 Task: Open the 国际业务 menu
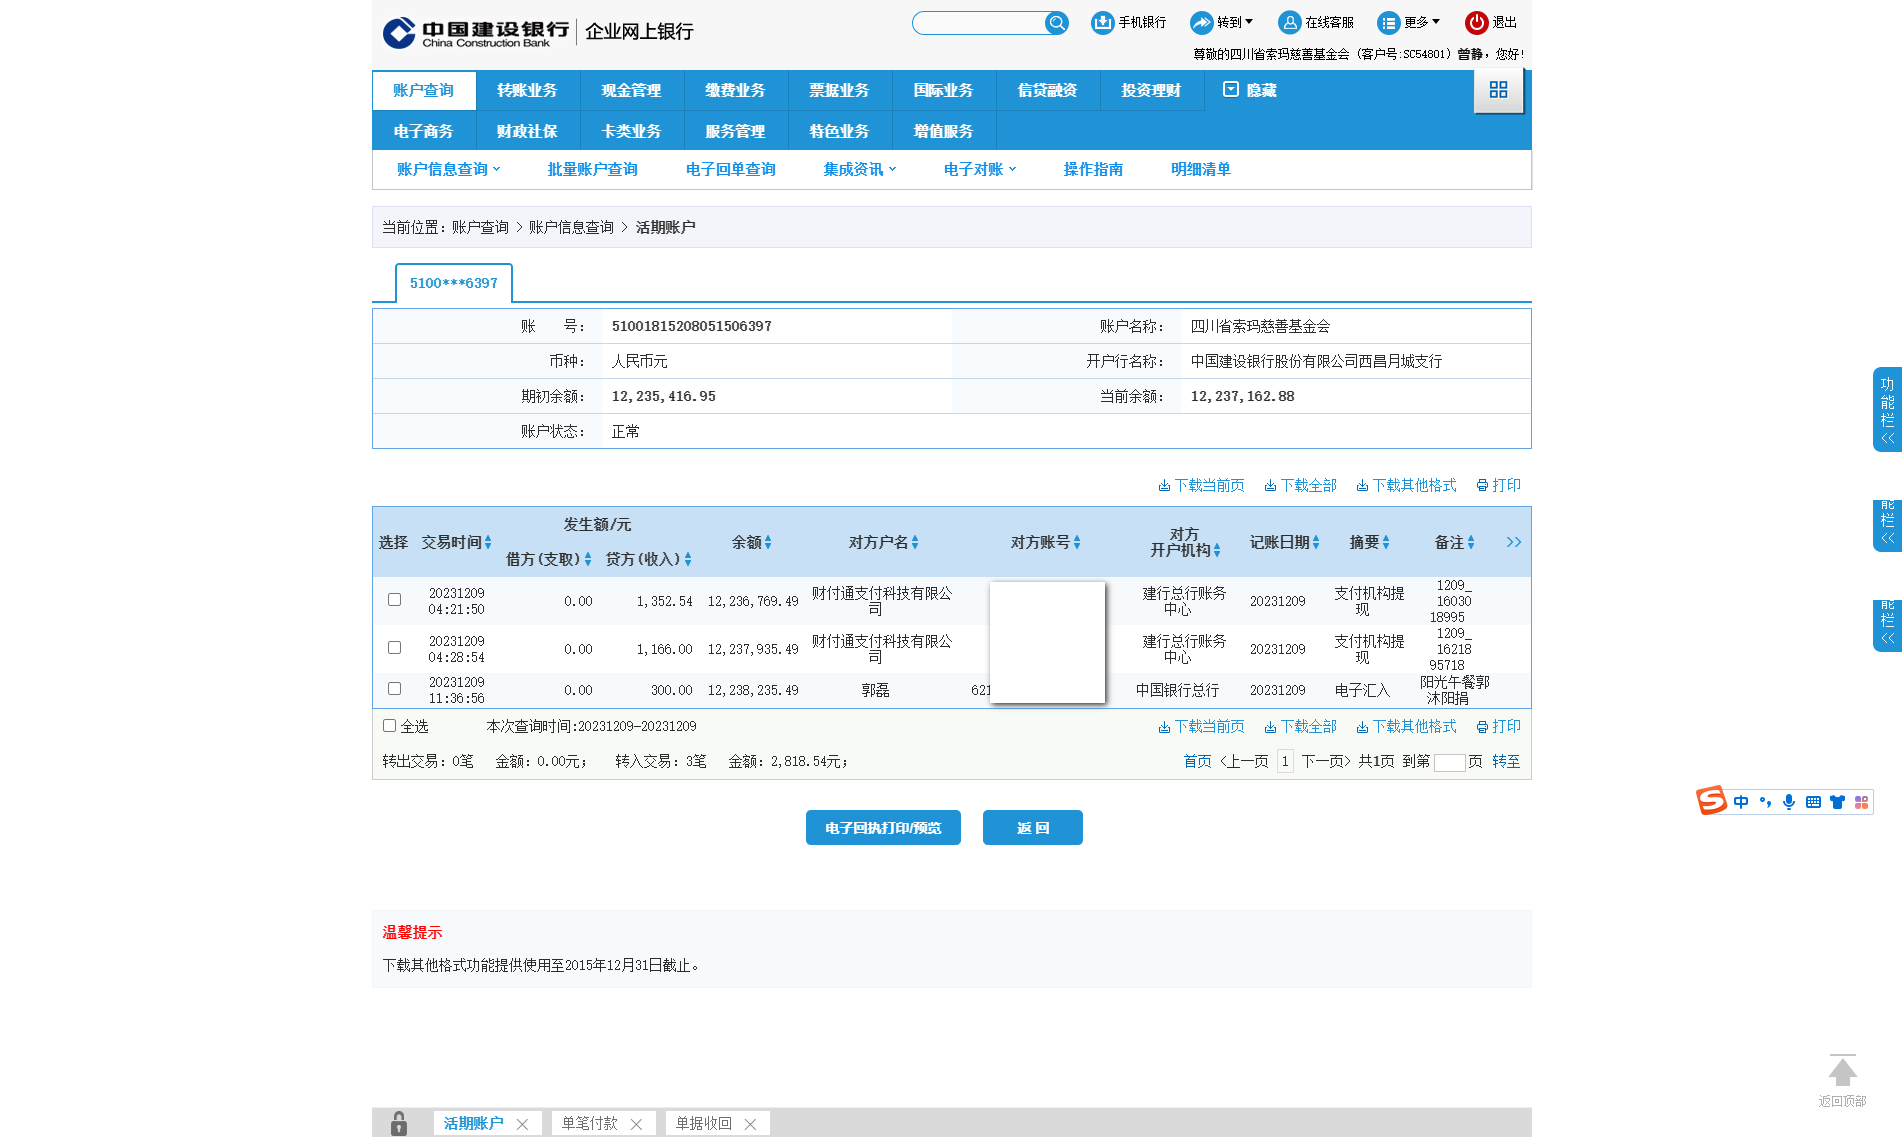pos(943,90)
